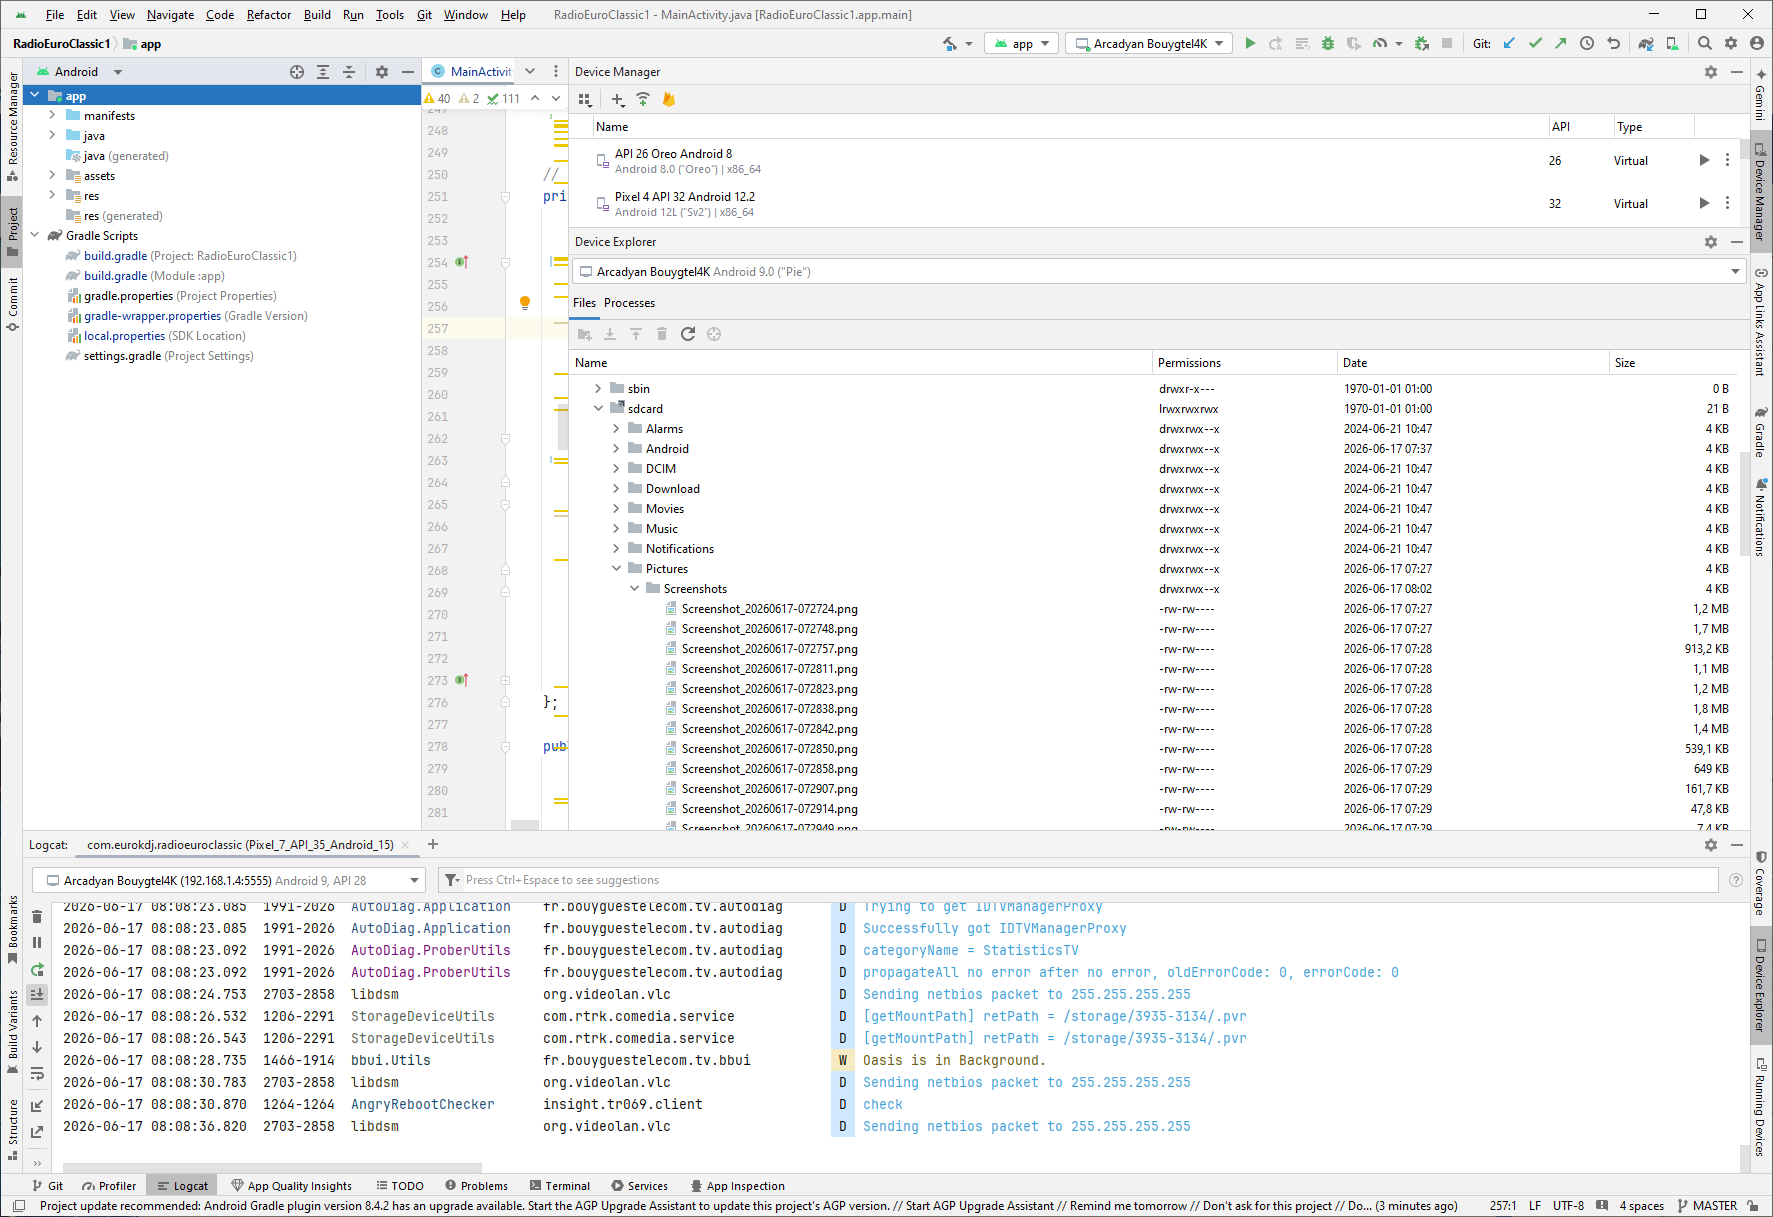Click Device Manager add device plus icon
The image size is (1773, 1217).
click(618, 100)
